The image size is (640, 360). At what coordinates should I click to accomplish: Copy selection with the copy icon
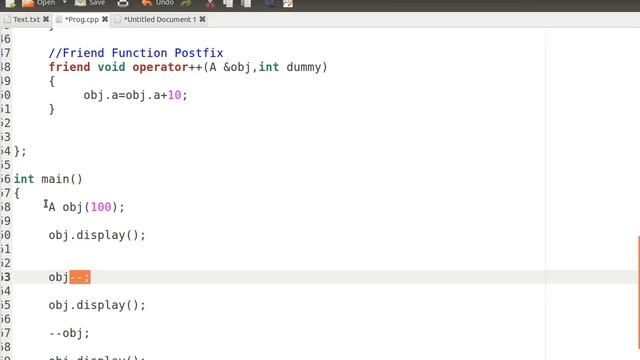click(x=228, y=3)
